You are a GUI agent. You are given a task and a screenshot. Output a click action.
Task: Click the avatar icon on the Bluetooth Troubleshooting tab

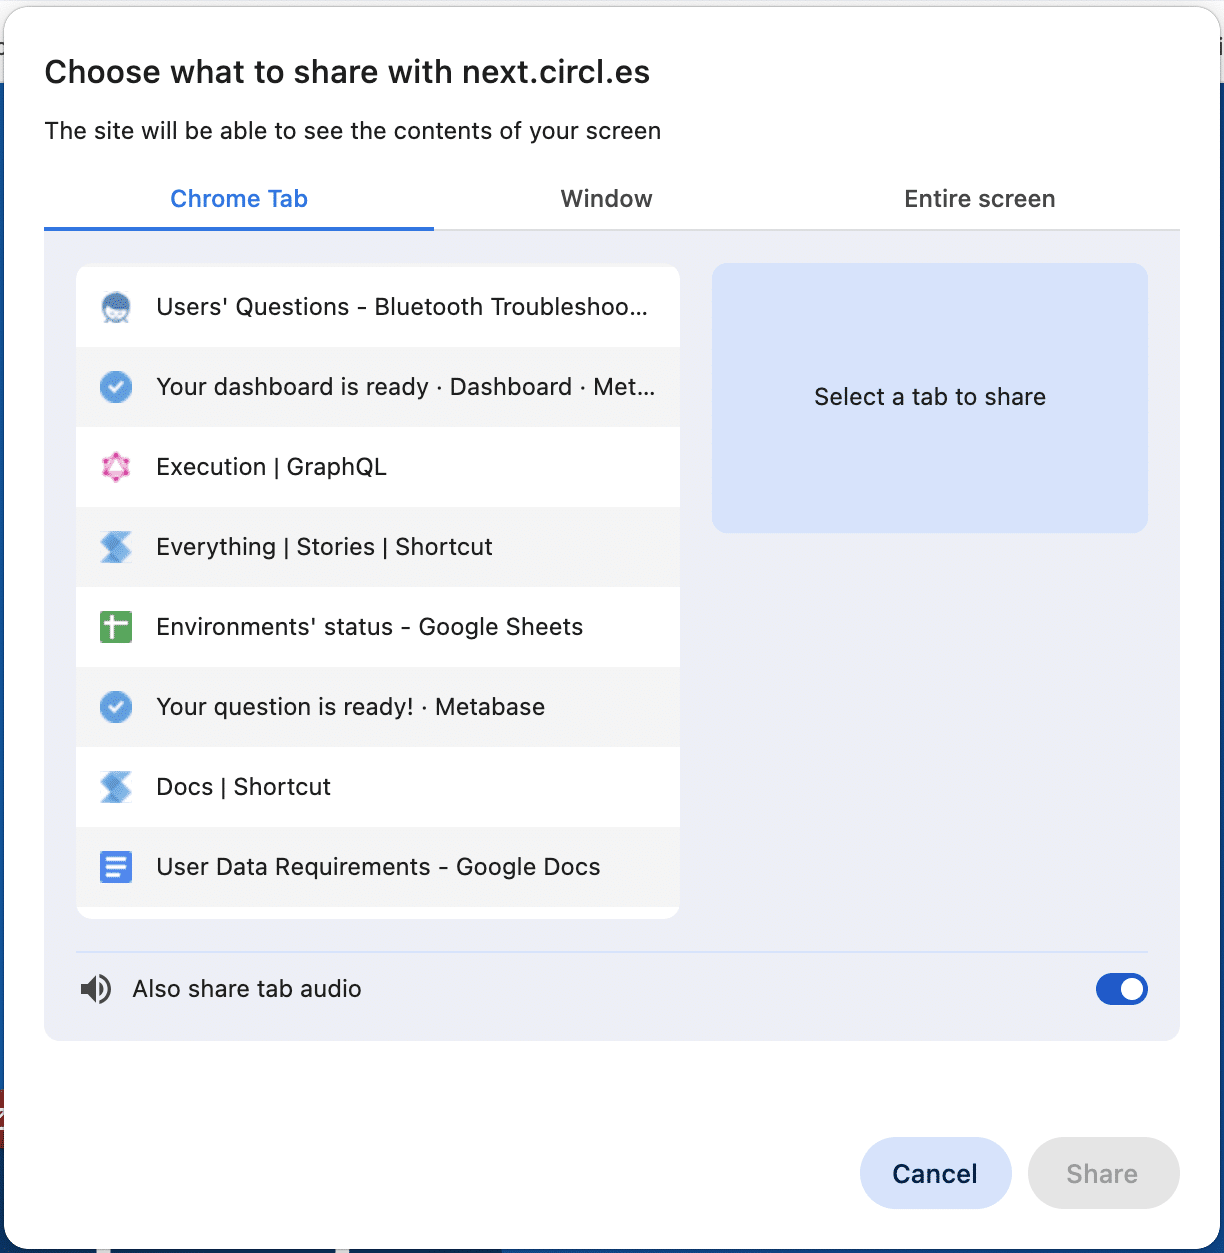116,307
